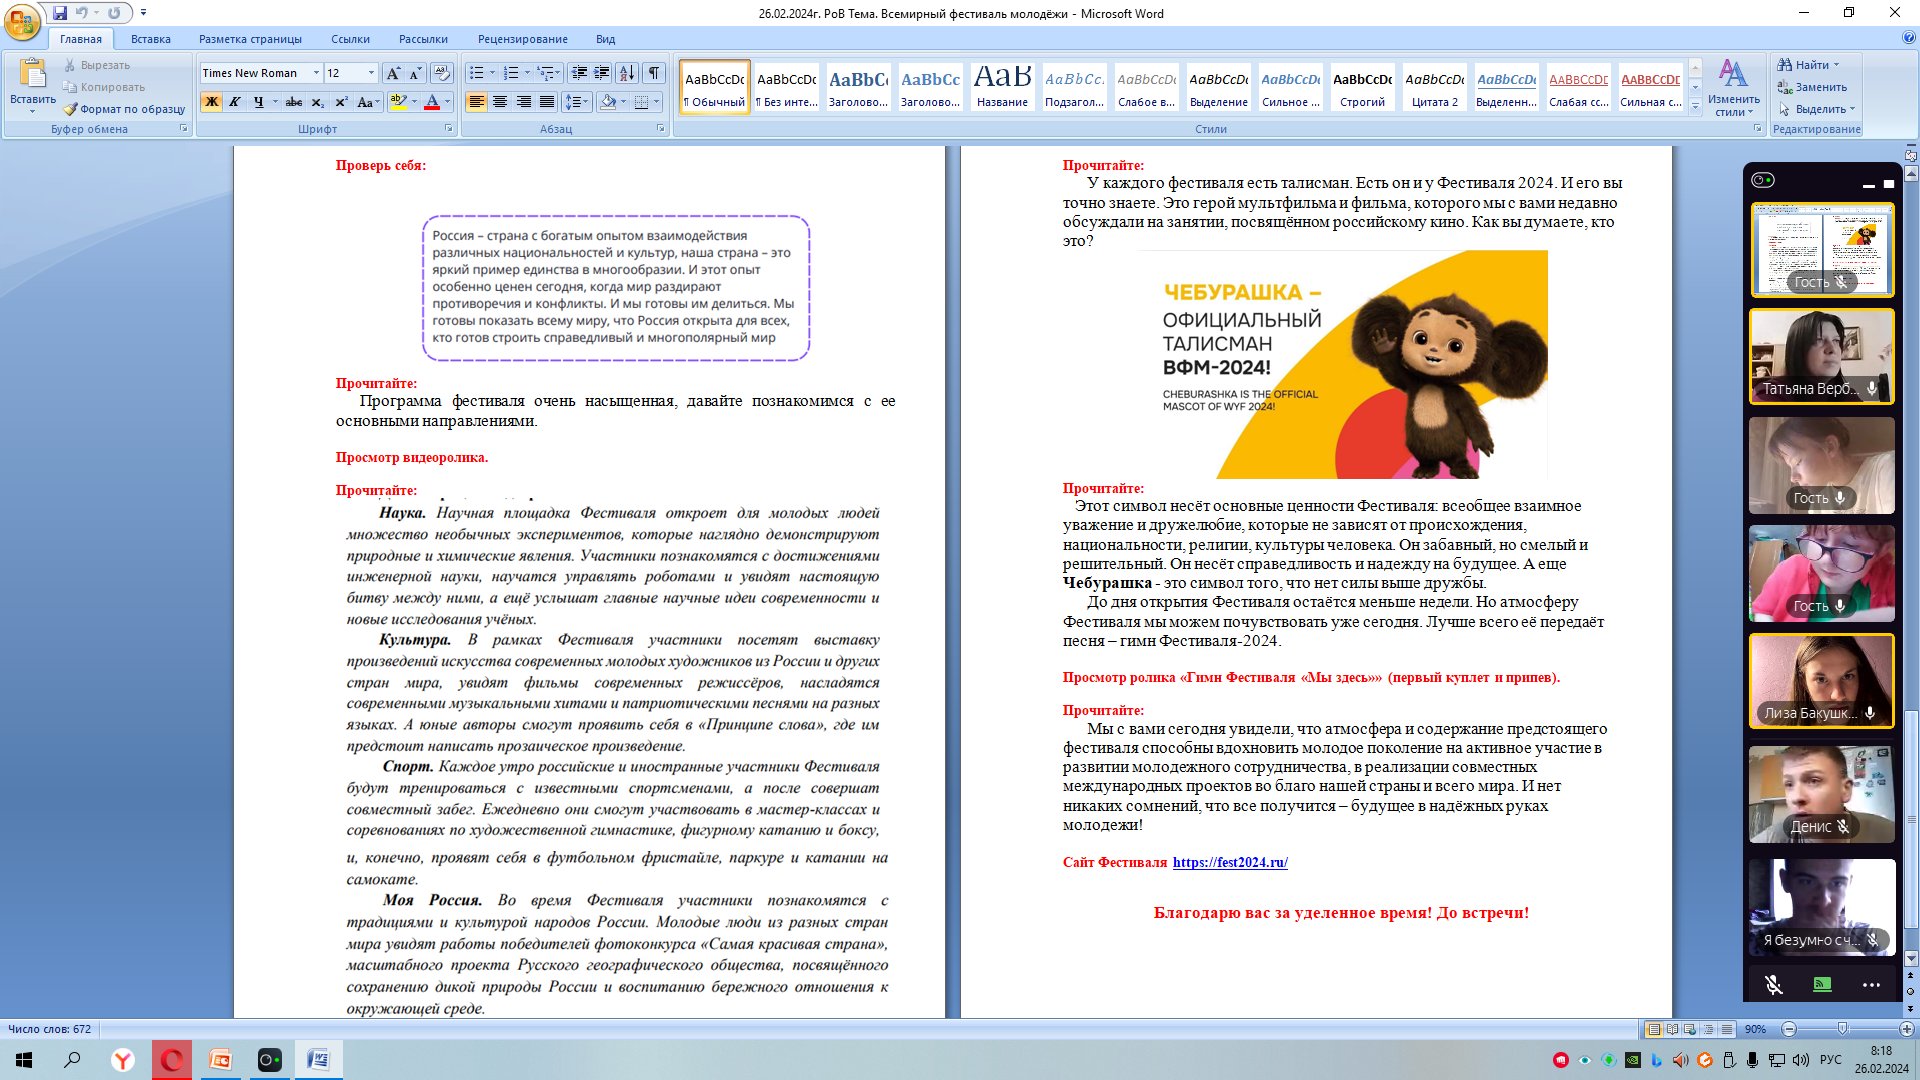Increase paragraph indent
The width and height of the screenshot is (1920, 1080).
602,73
